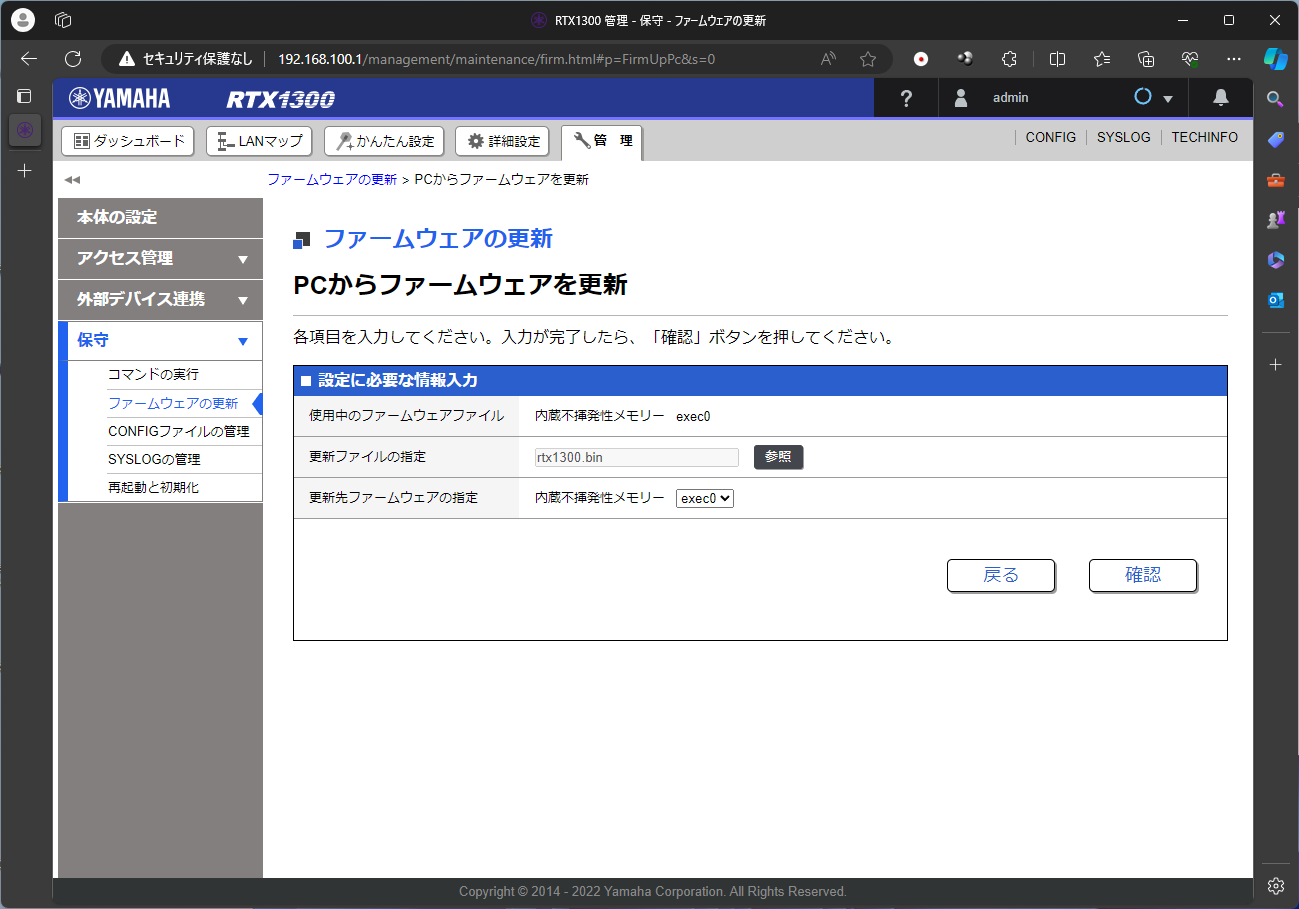The height and width of the screenshot is (909, 1299).
Task: Open sidebar settings gear icon
Action: [1275, 885]
